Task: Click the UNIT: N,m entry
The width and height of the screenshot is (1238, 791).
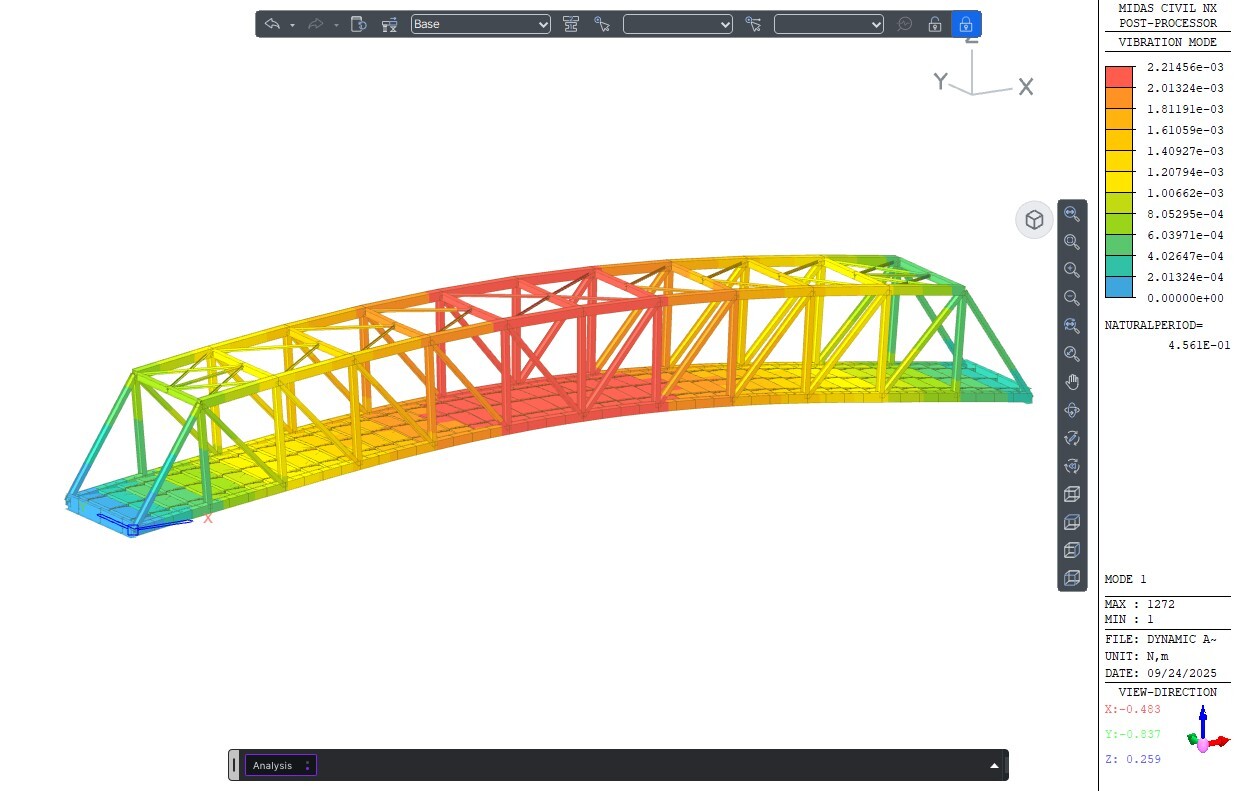Action: tap(1139, 656)
